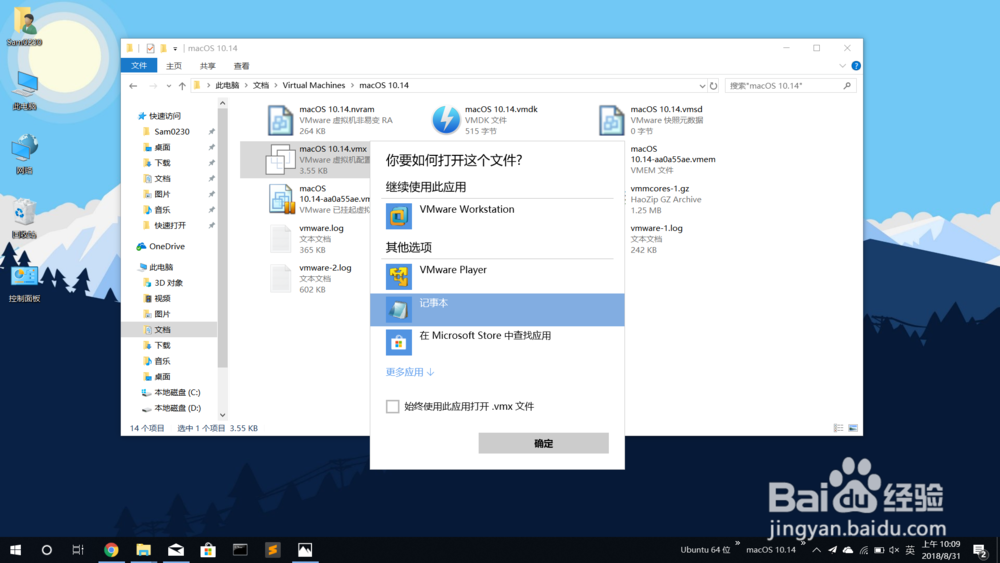
Task: Open the 共享 ribbon tab
Action: [207, 66]
